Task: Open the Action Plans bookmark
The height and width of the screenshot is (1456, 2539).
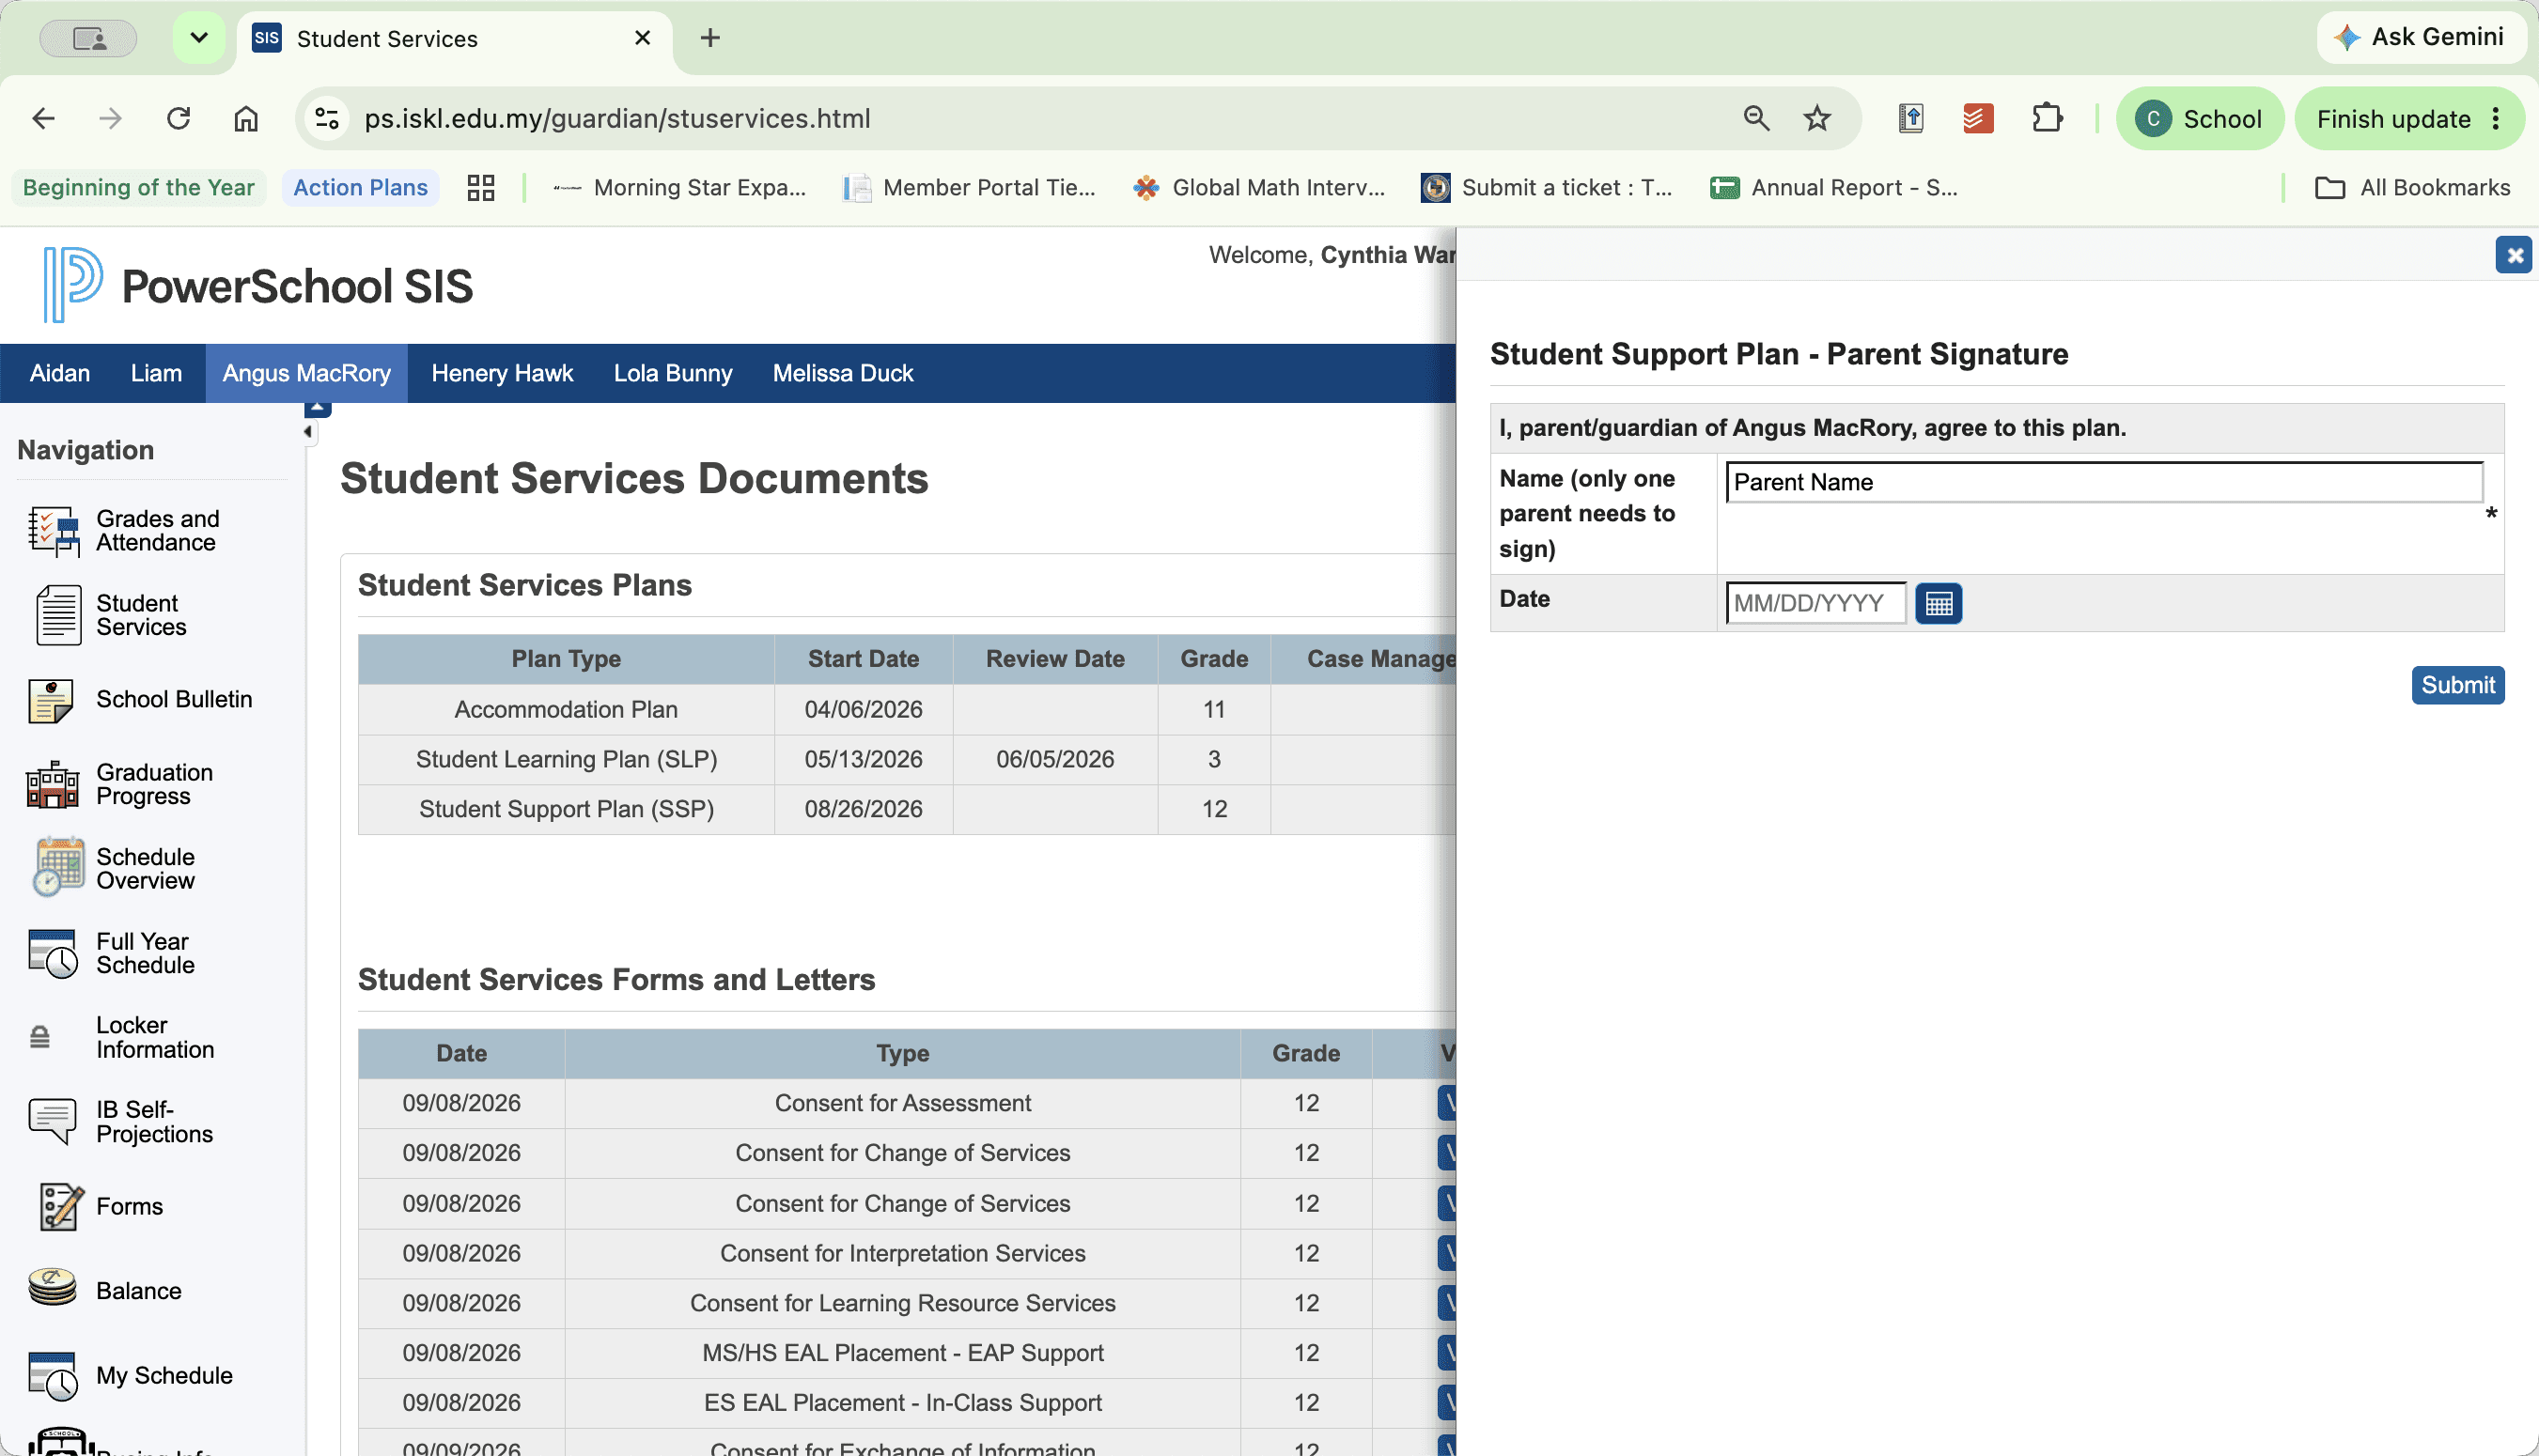Action: coord(360,188)
